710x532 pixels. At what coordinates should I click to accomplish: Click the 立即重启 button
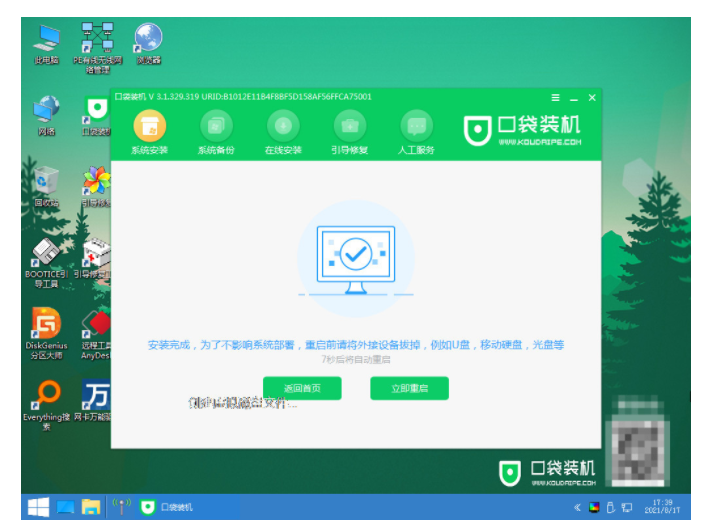click(x=409, y=388)
